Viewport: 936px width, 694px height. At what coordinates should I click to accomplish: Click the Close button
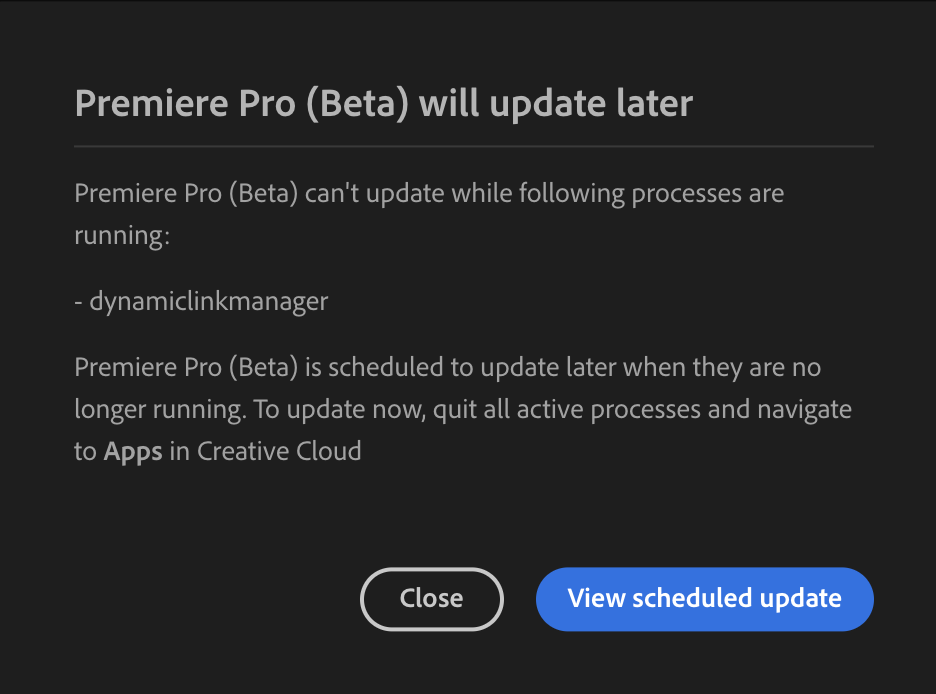431,599
